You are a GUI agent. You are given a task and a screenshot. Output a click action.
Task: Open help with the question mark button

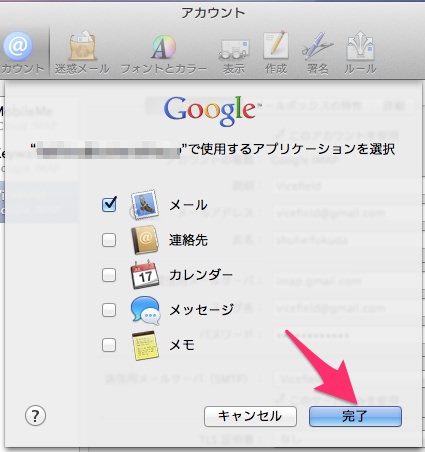tap(35, 416)
